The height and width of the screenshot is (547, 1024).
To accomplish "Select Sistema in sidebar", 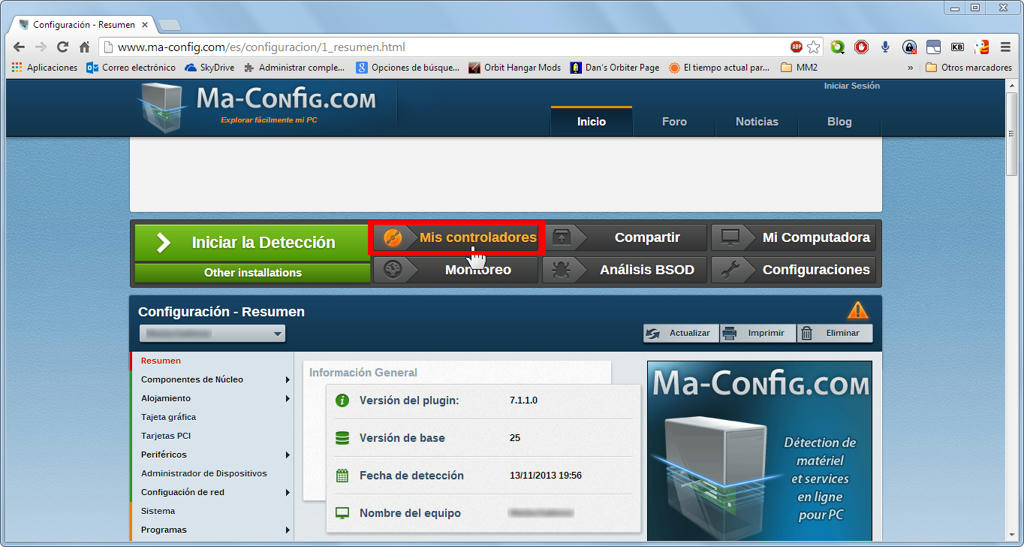I will pyautogui.click(x=158, y=511).
